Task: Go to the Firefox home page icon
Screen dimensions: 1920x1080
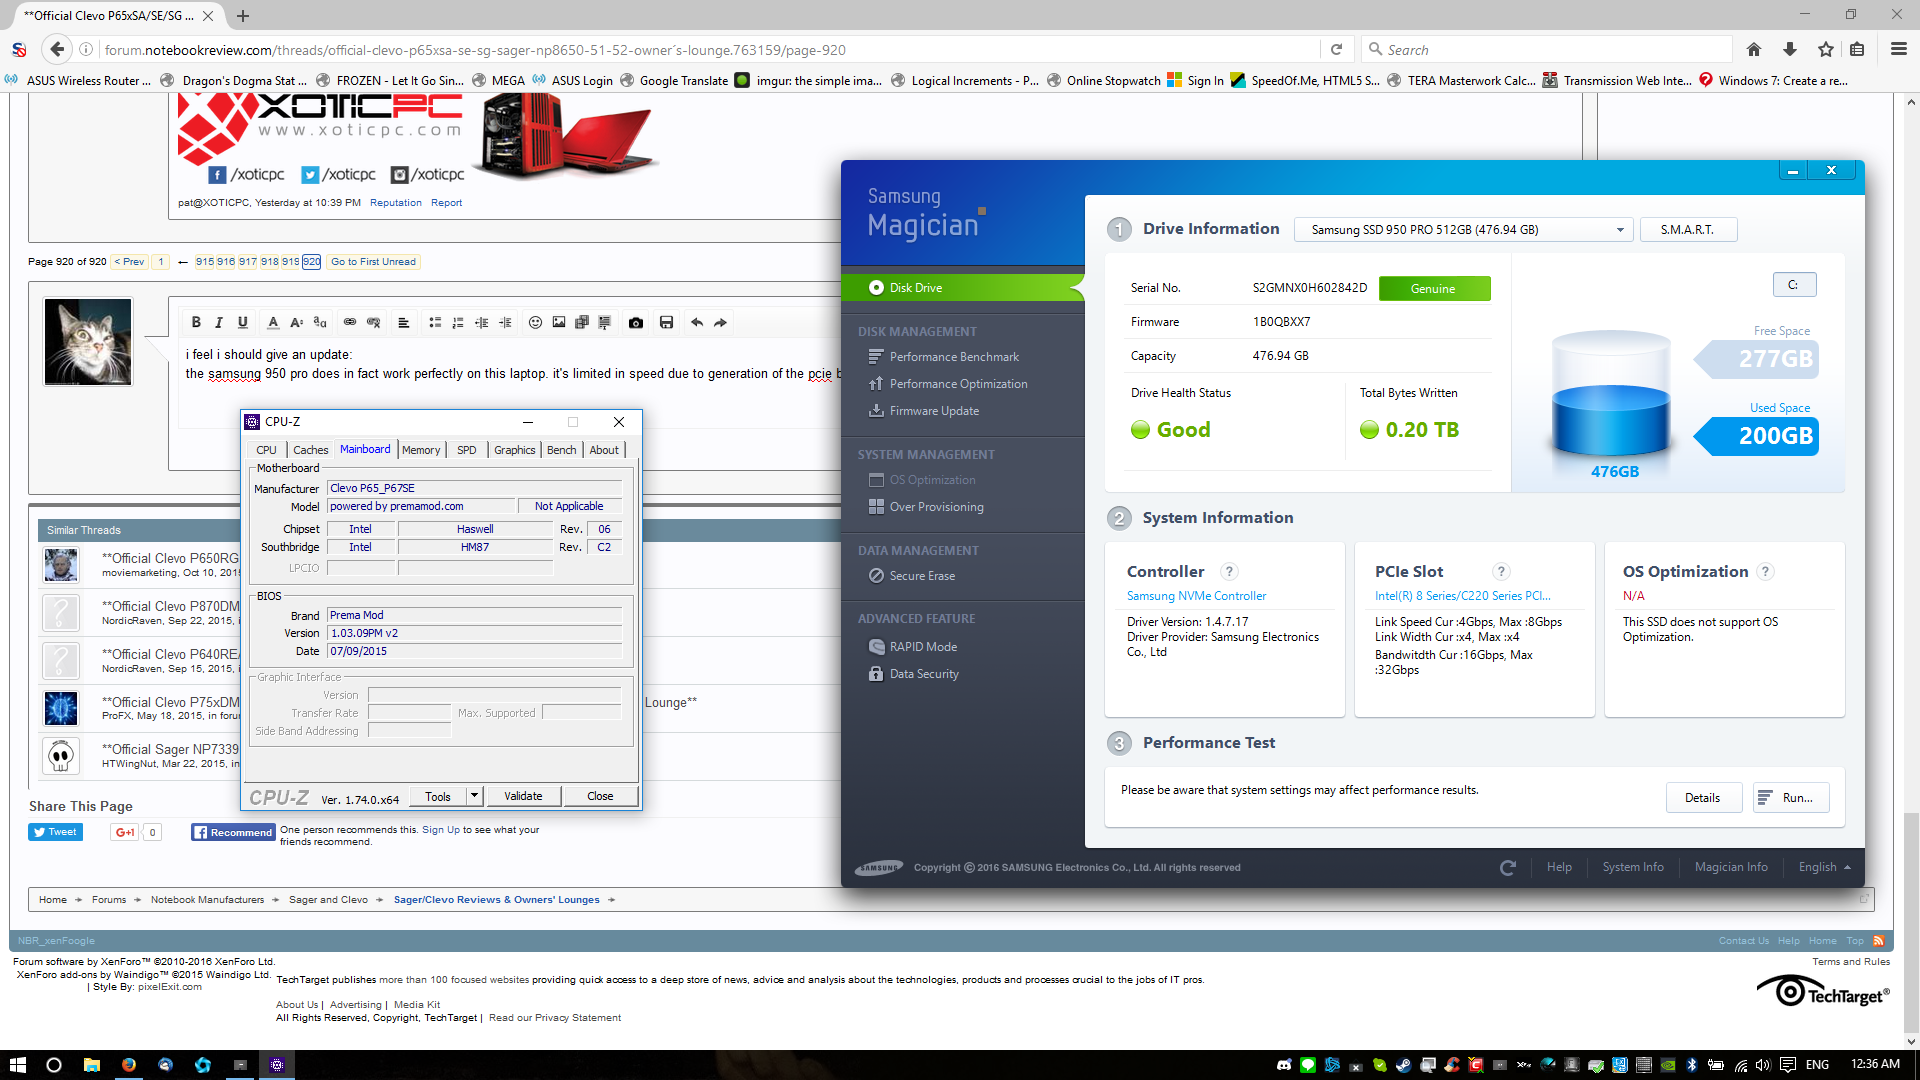Action: [x=1754, y=49]
